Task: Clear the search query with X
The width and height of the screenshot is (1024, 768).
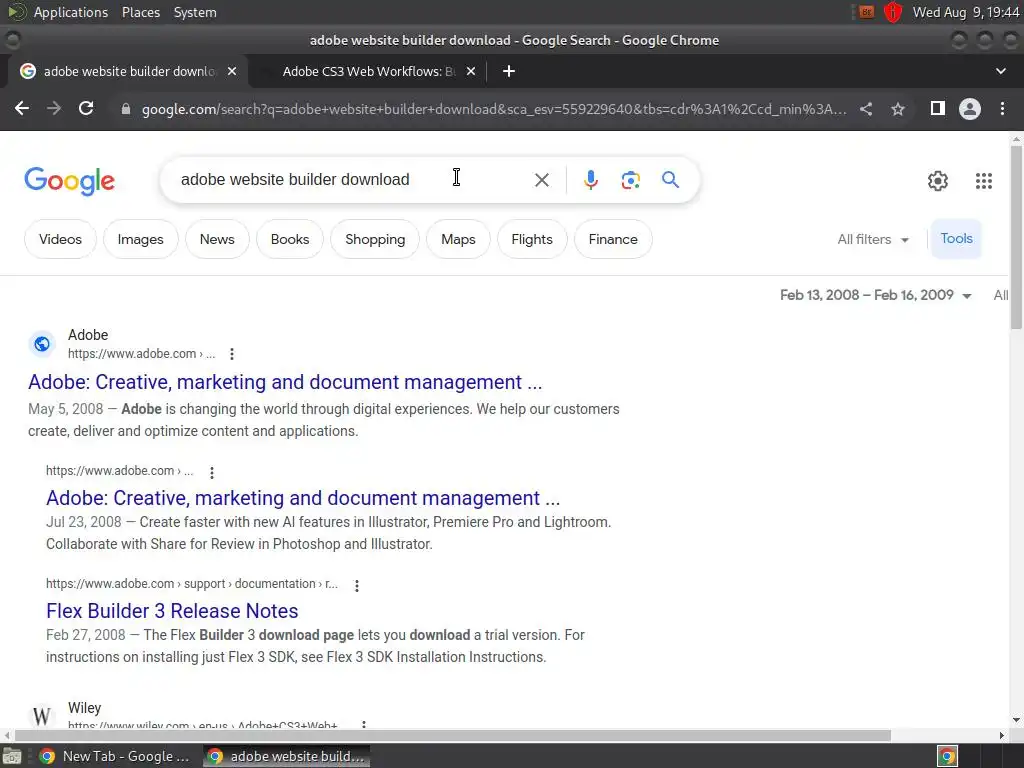Action: tap(541, 180)
